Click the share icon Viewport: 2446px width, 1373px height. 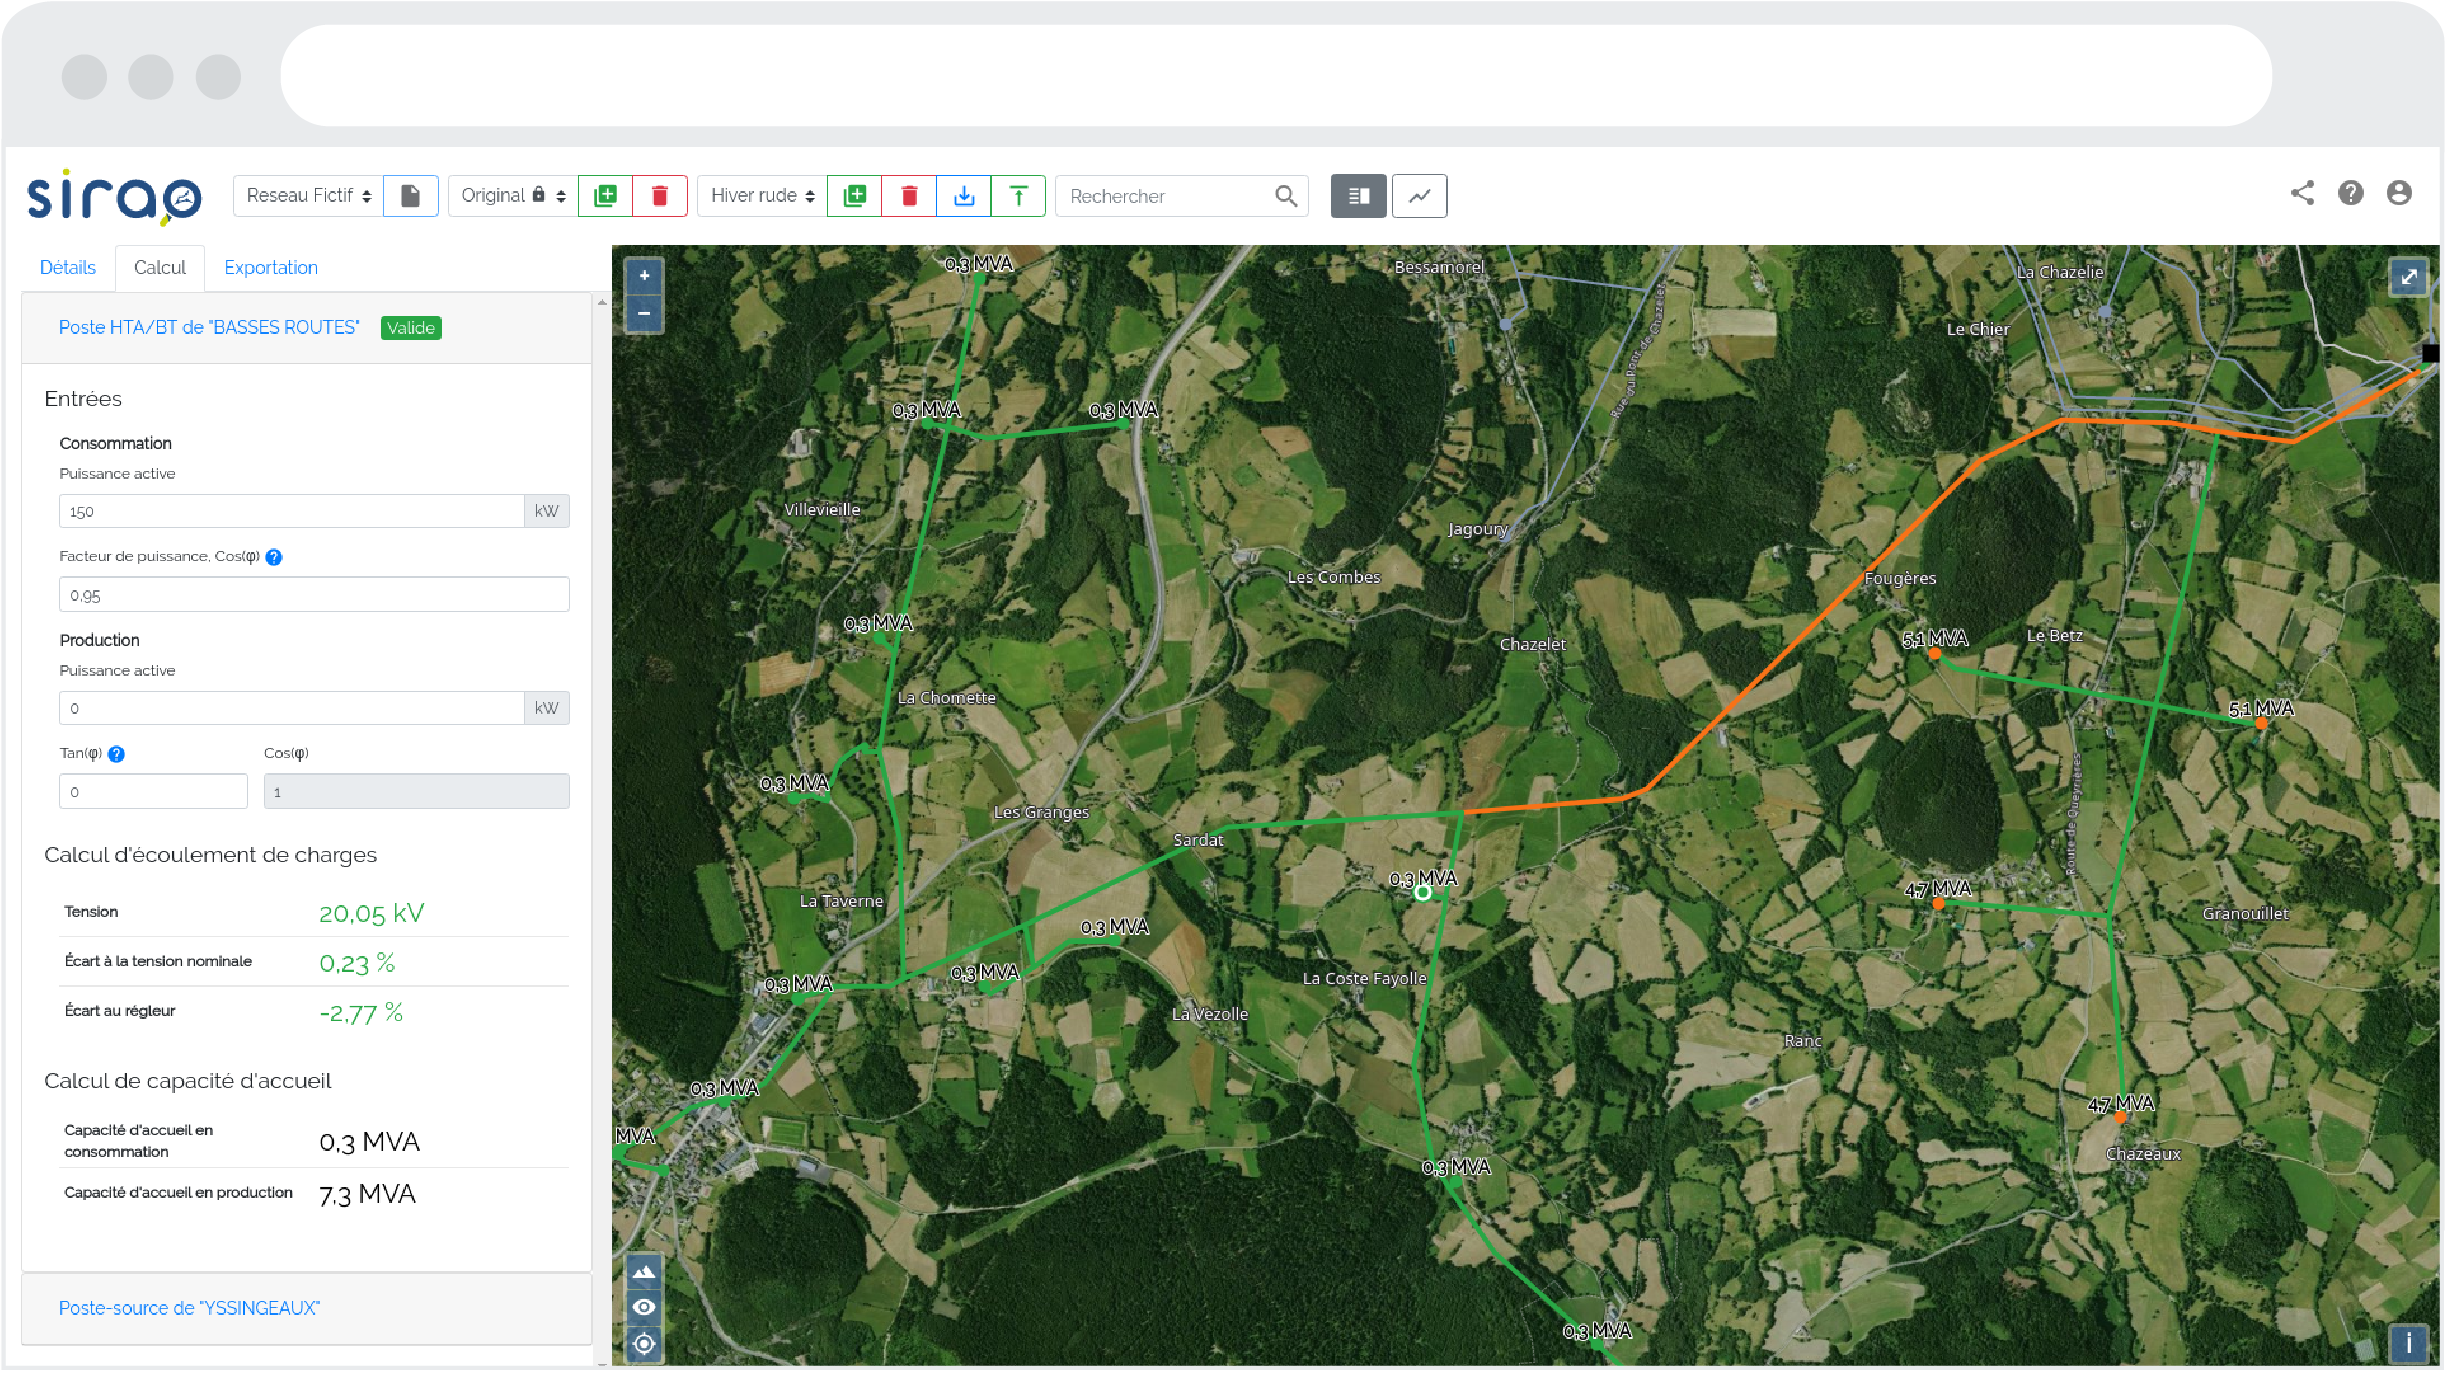(2302, 193)
